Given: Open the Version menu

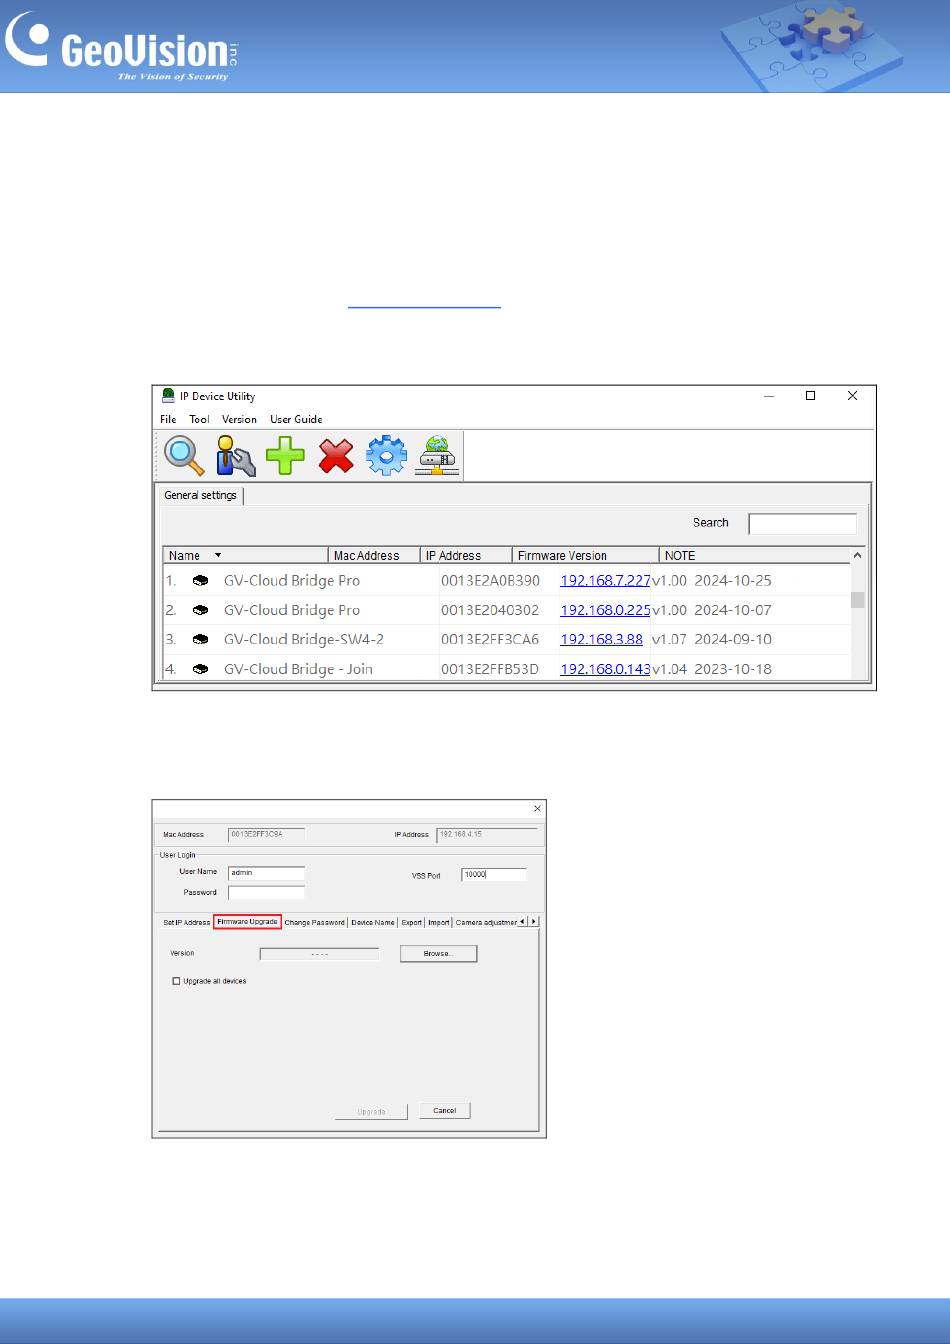Looking at the screenshot, I should point(239,419).
